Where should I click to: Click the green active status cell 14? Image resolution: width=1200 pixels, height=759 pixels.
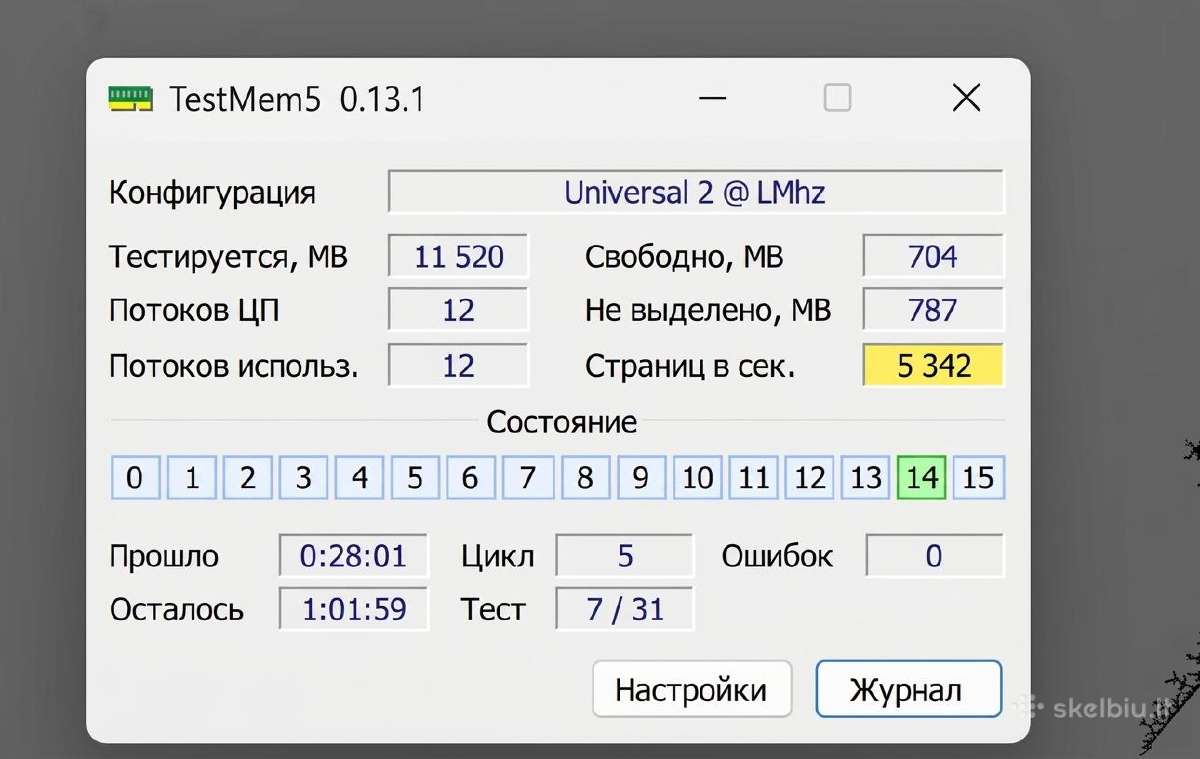coord(921,478)
